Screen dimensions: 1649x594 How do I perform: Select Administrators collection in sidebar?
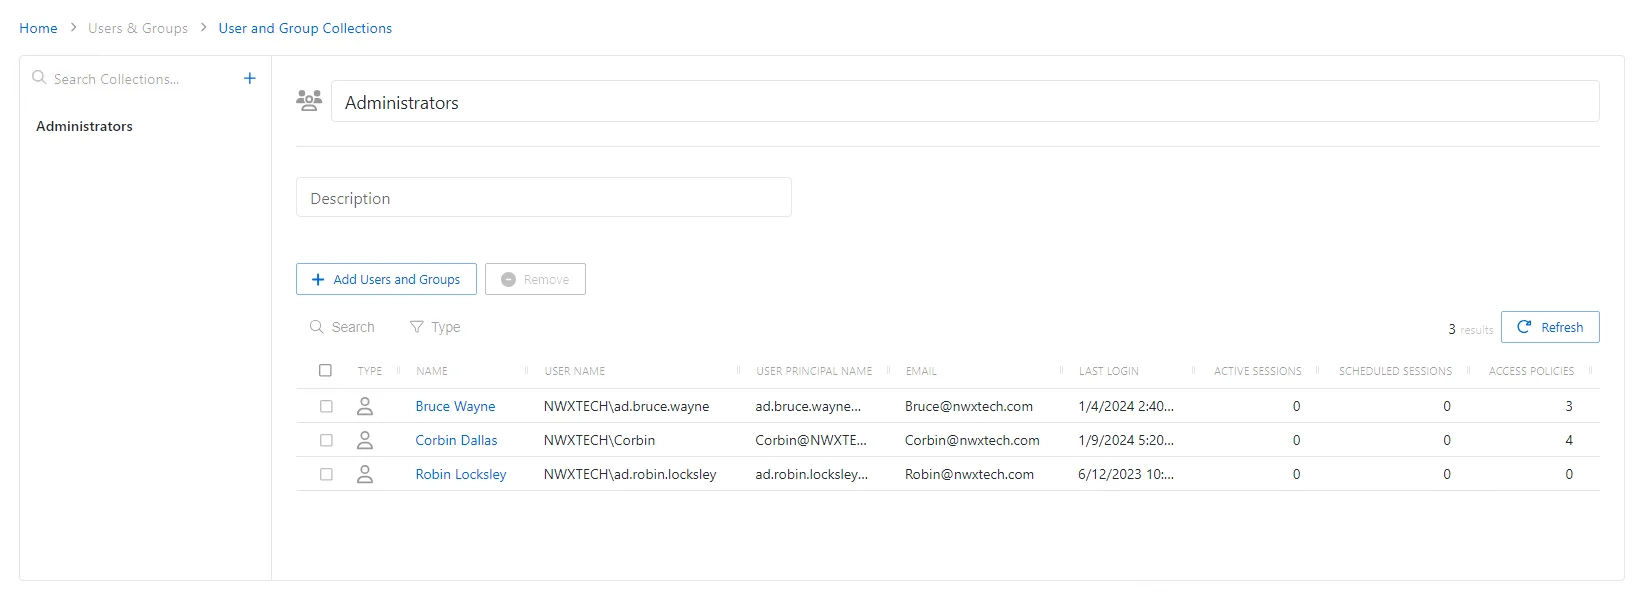84,126
